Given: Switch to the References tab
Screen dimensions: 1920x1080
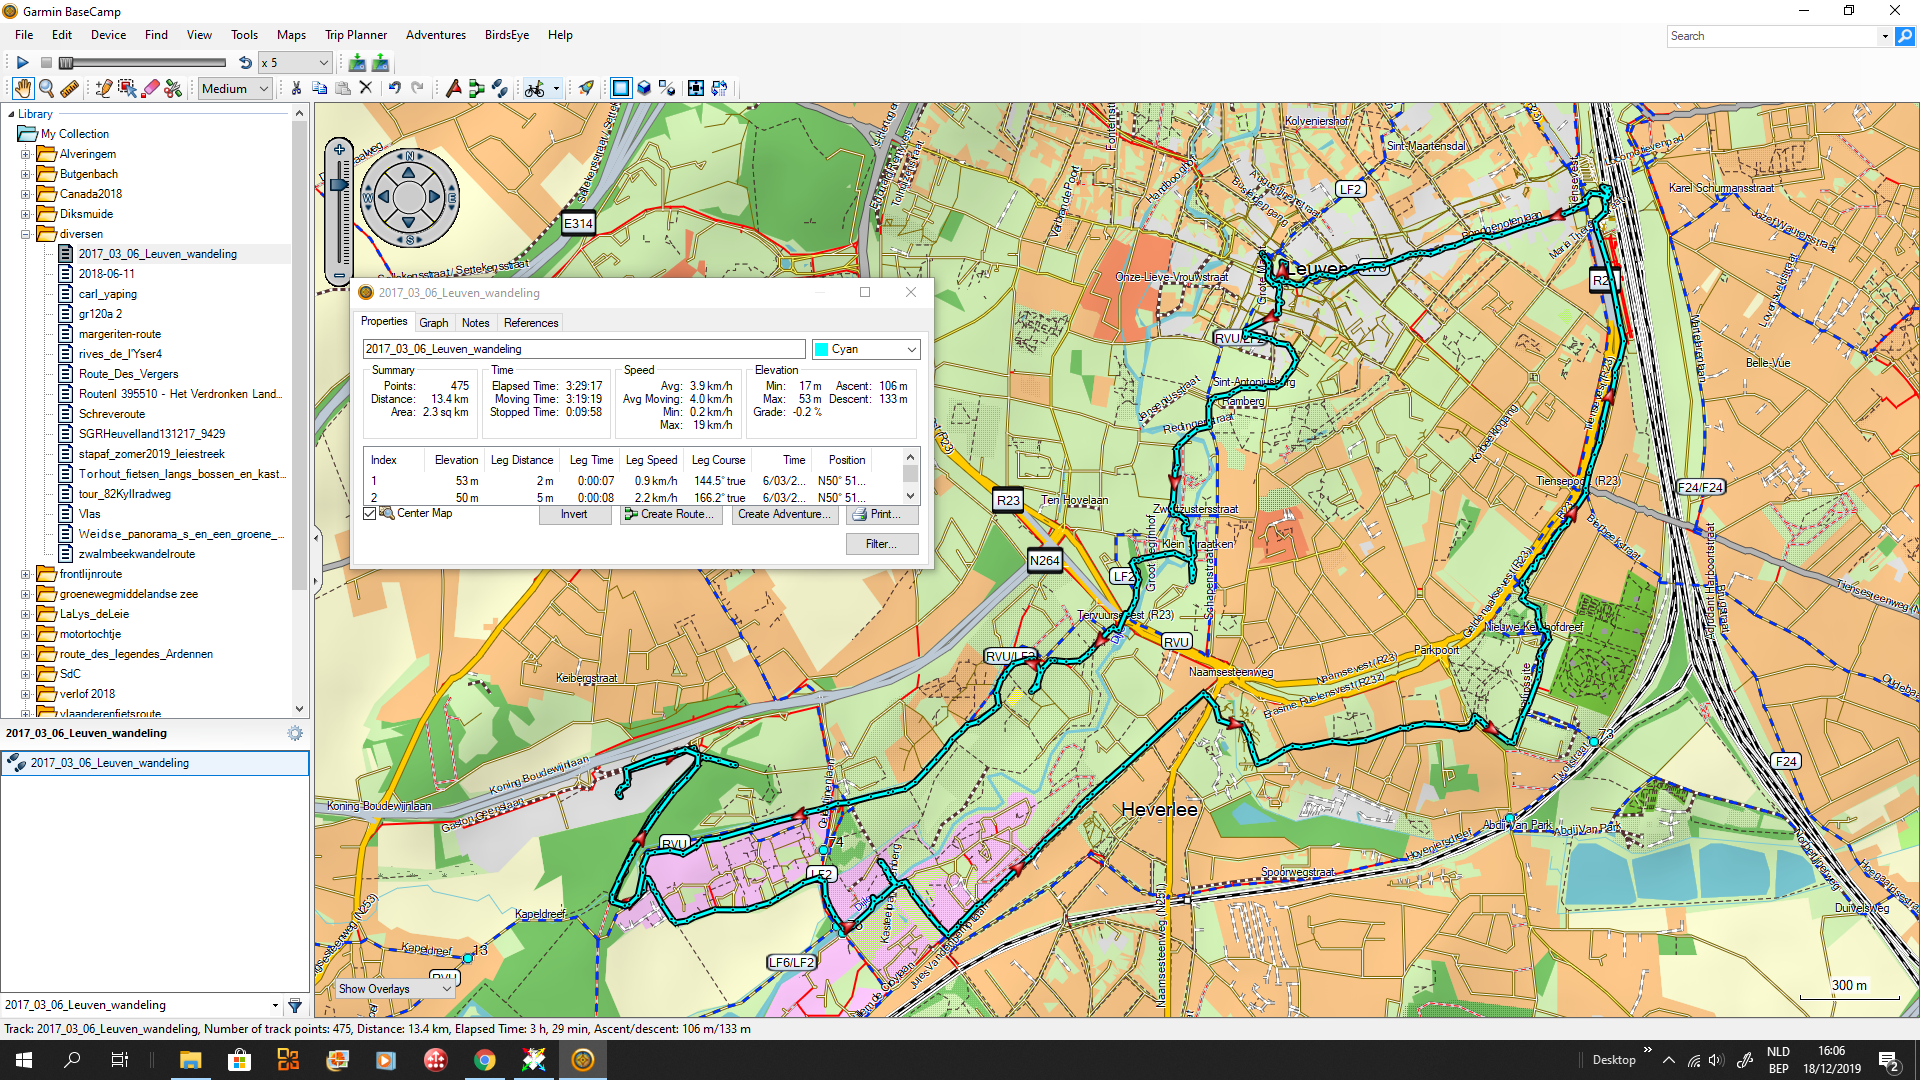Looking at the screenshot, I should click(531, 322).
